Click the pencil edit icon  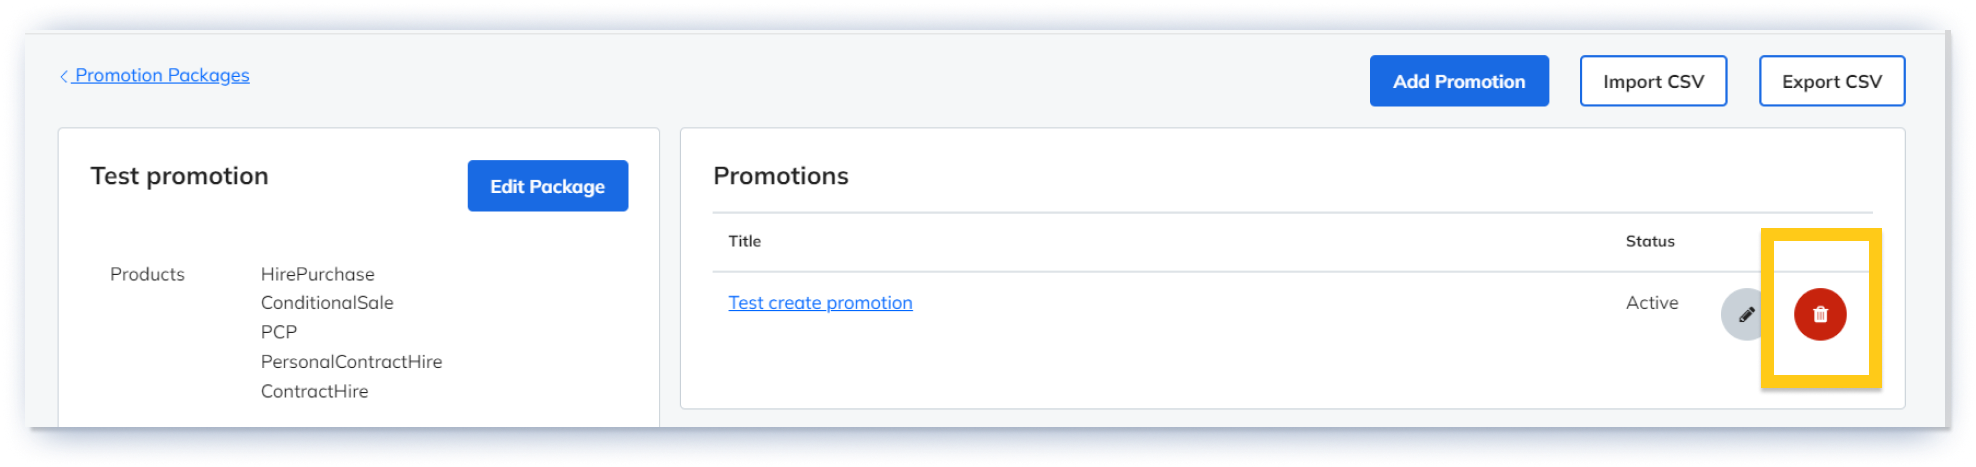(1746, 314)
